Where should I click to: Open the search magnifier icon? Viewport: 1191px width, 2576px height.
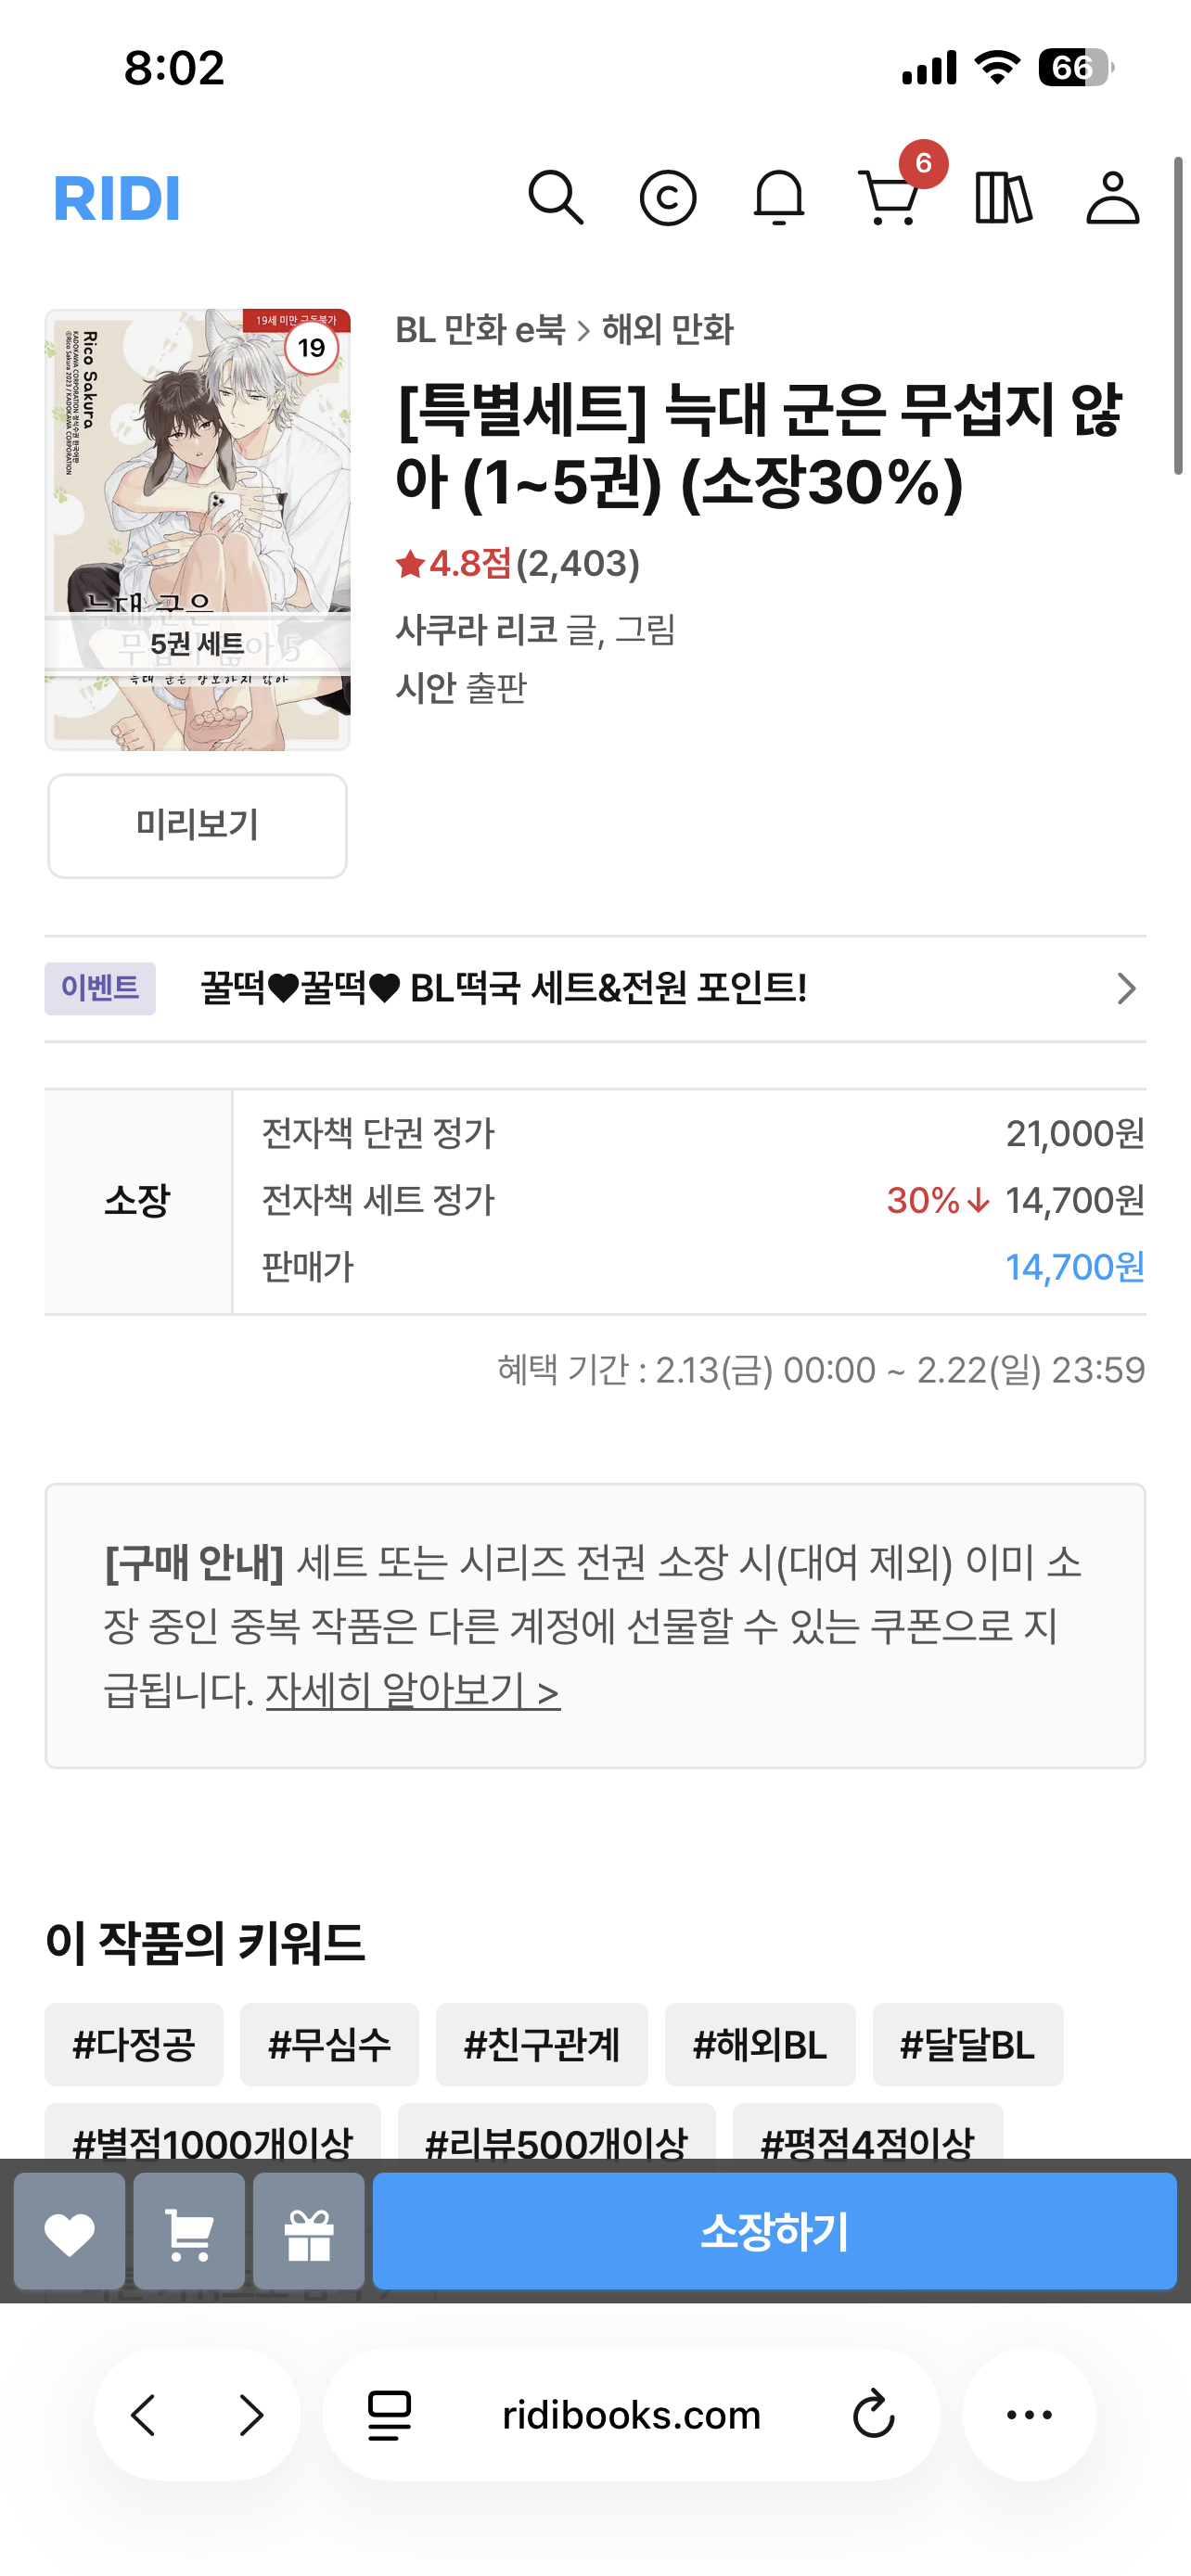click(555, 197)
